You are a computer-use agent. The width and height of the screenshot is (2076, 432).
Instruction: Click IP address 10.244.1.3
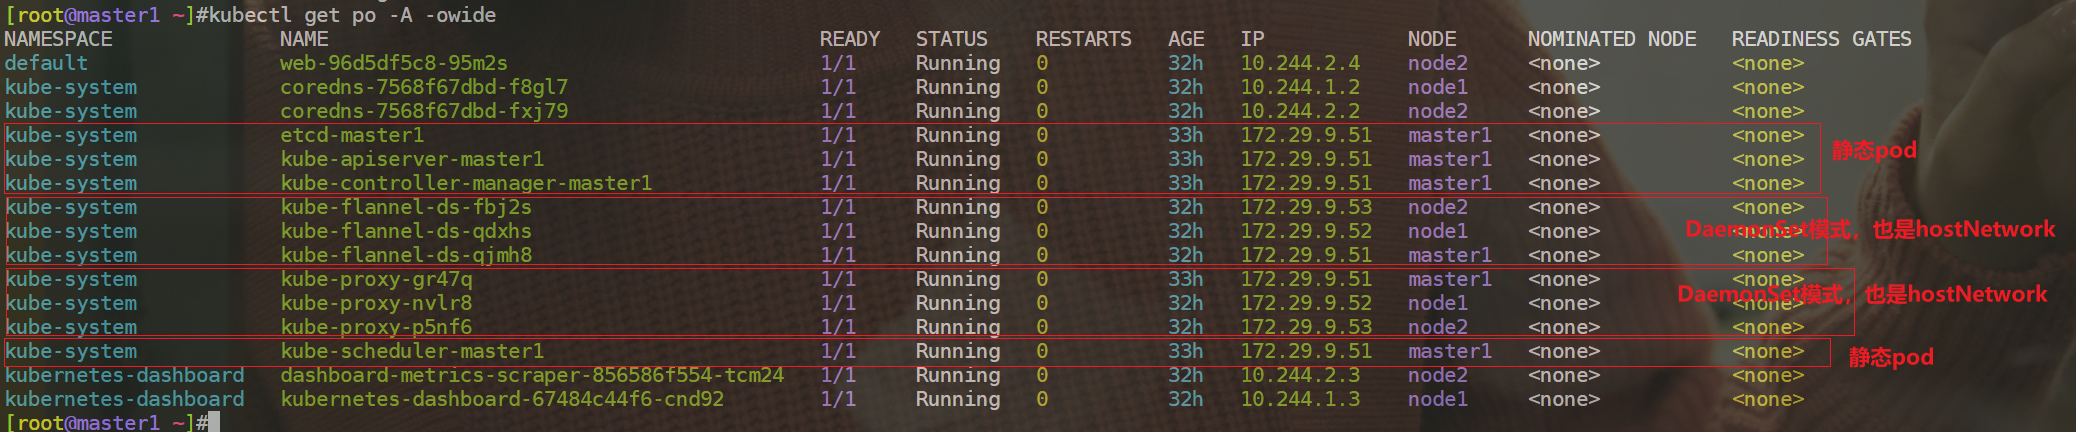1301,399
